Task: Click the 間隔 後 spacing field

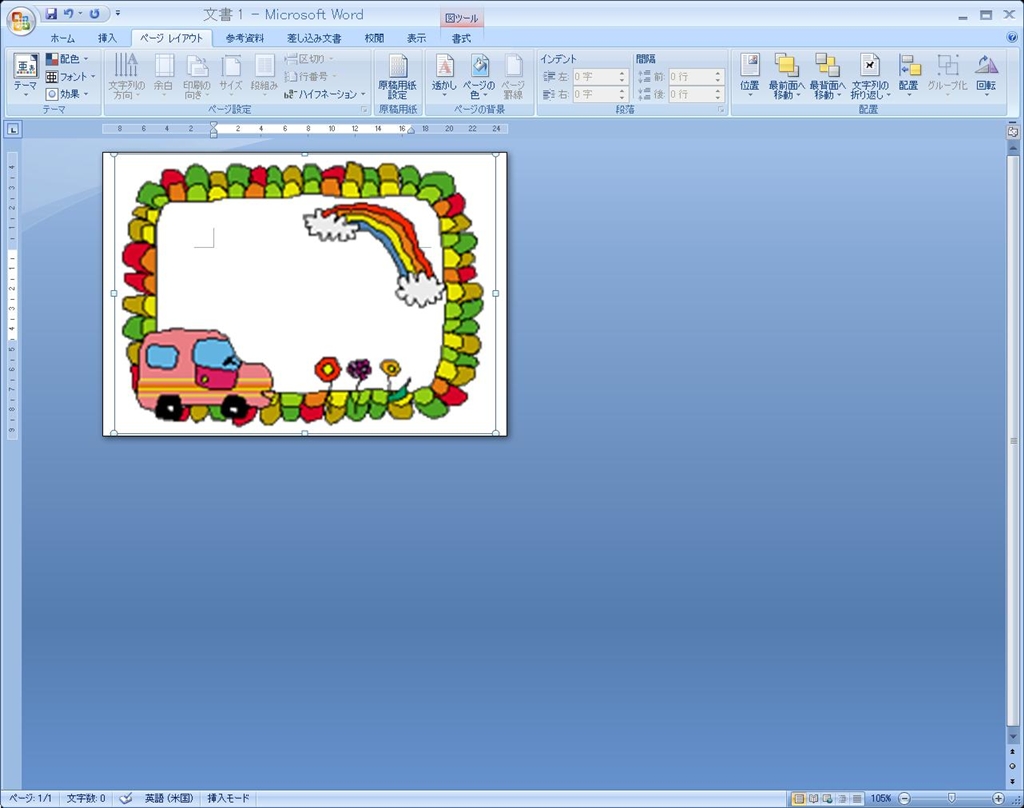Action: 696,94
